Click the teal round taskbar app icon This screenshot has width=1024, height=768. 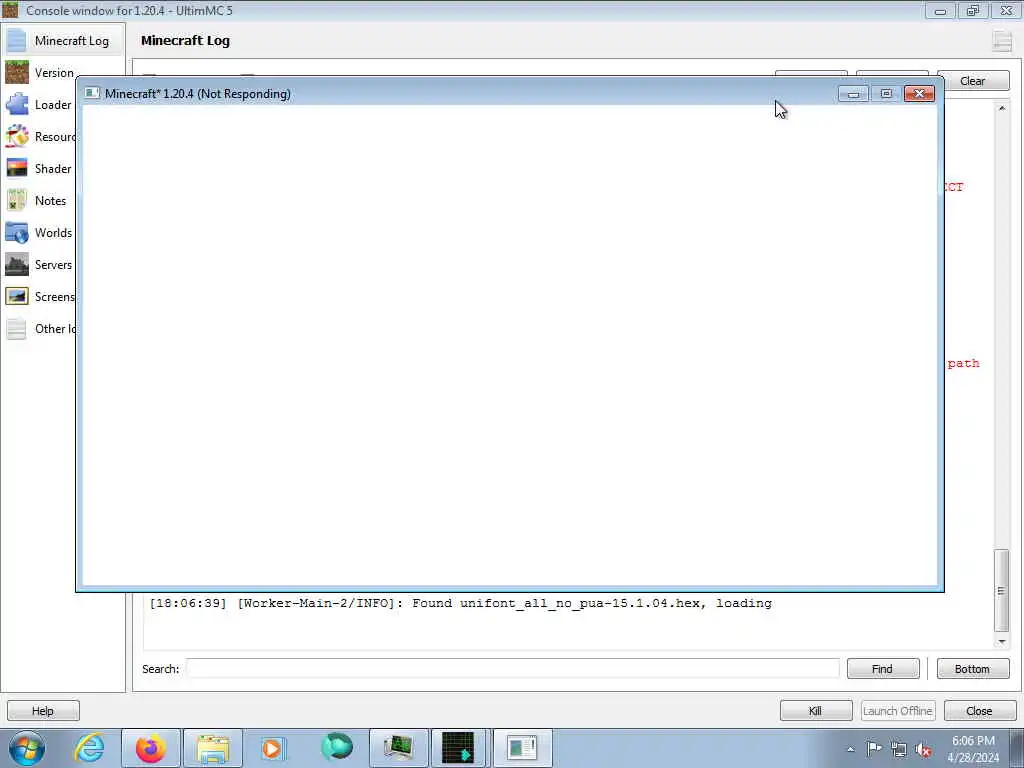point(337,747)
